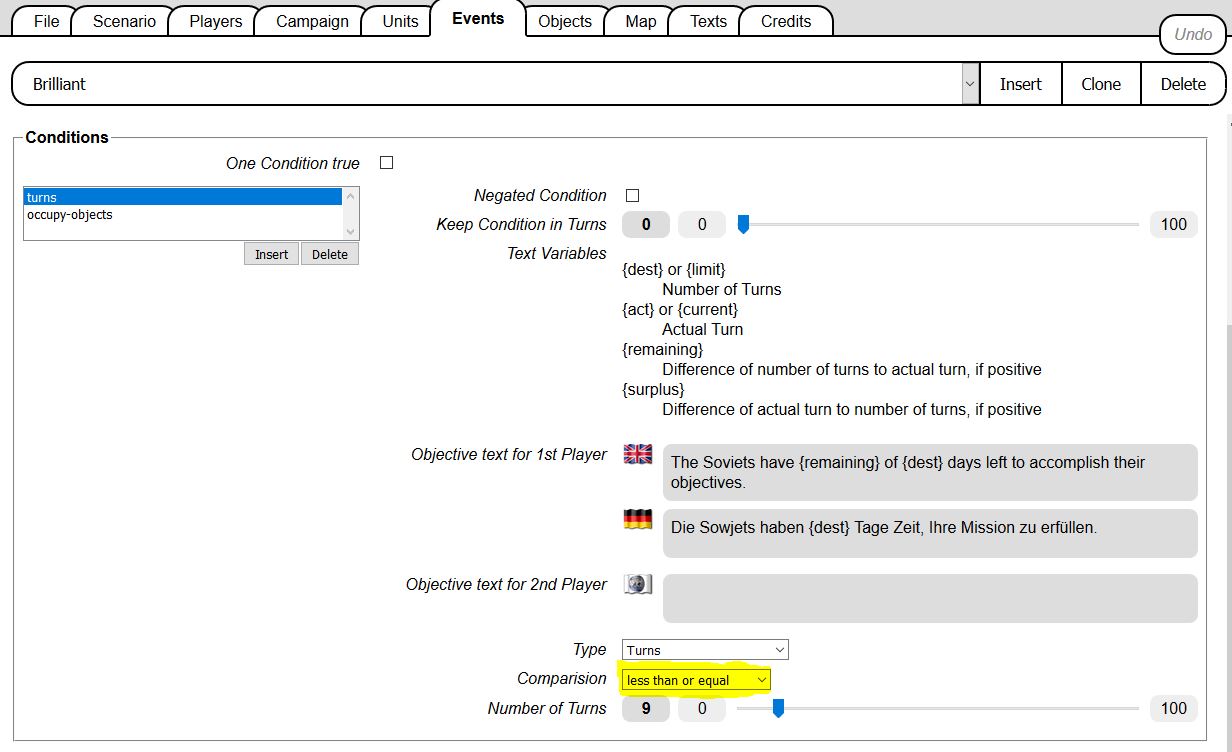Select the Events tab
This screenshot has height=752, width=1232.
(x=478, y=19)
